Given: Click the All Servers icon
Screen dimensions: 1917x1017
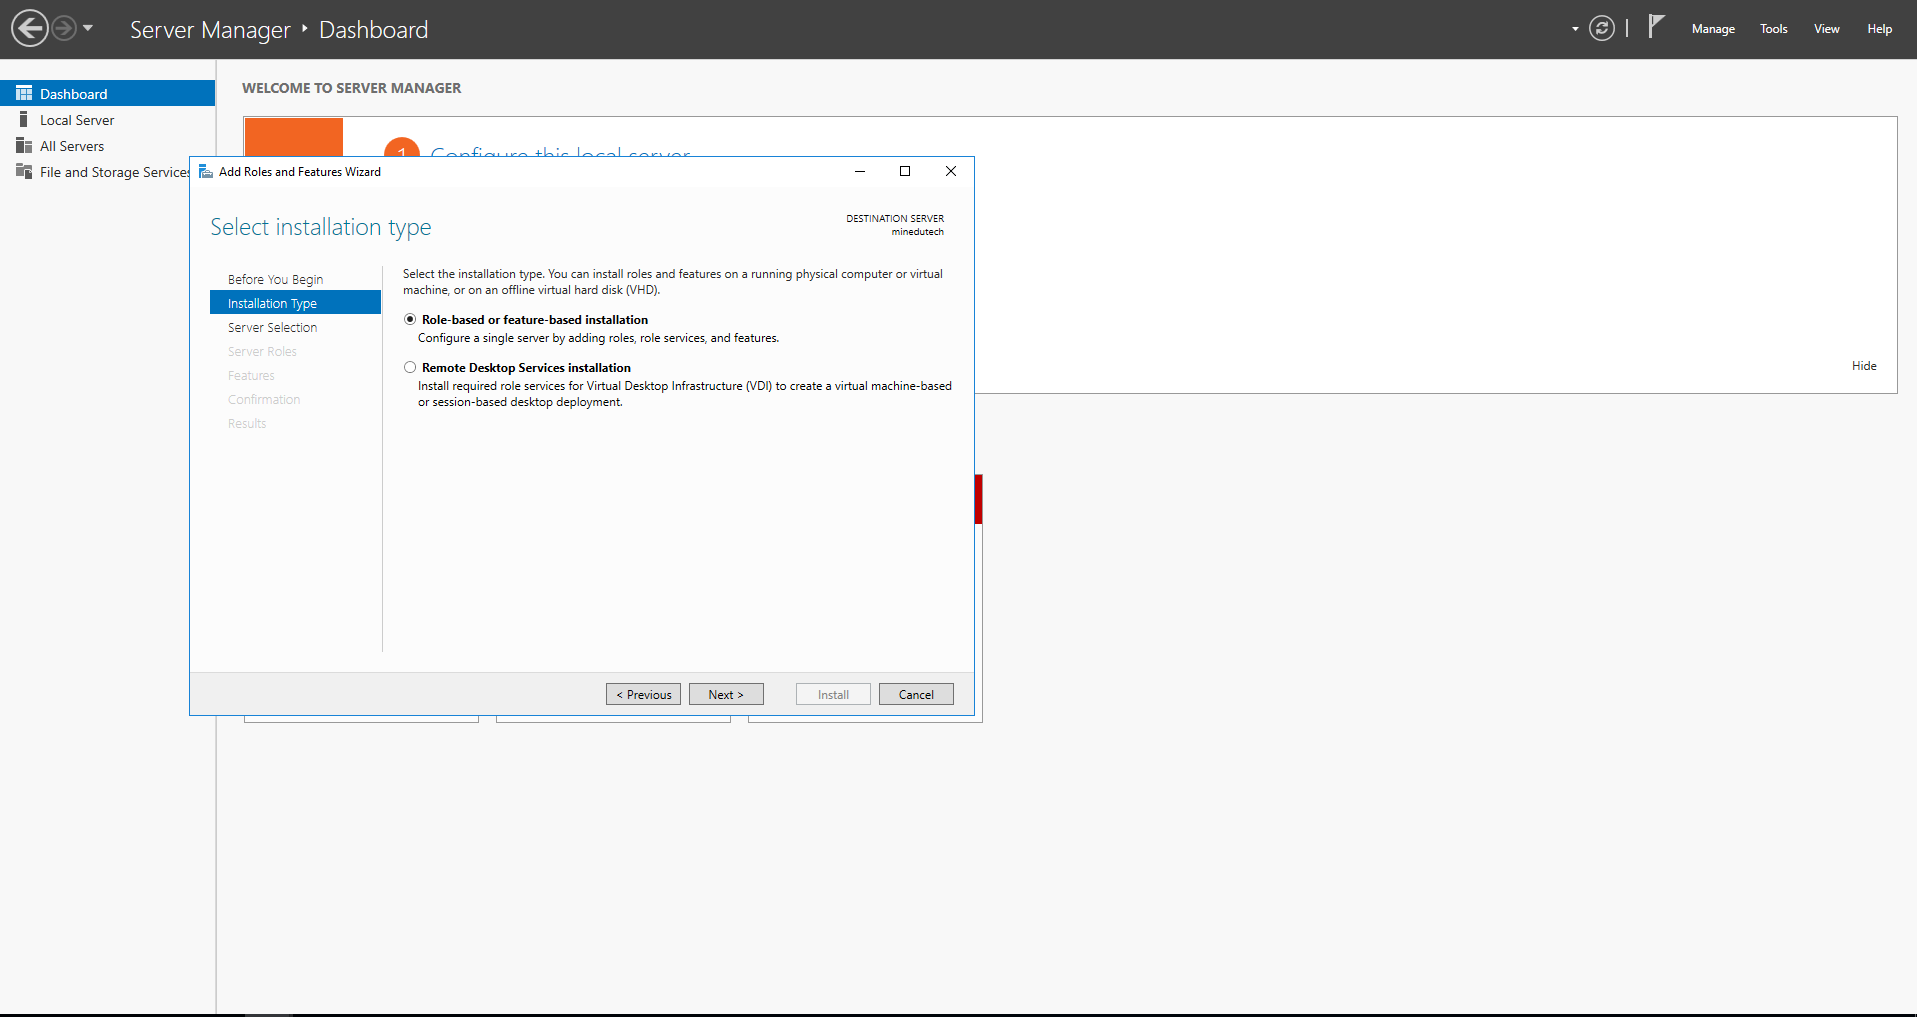Looking at the screenshot, I should coord(24,146).
